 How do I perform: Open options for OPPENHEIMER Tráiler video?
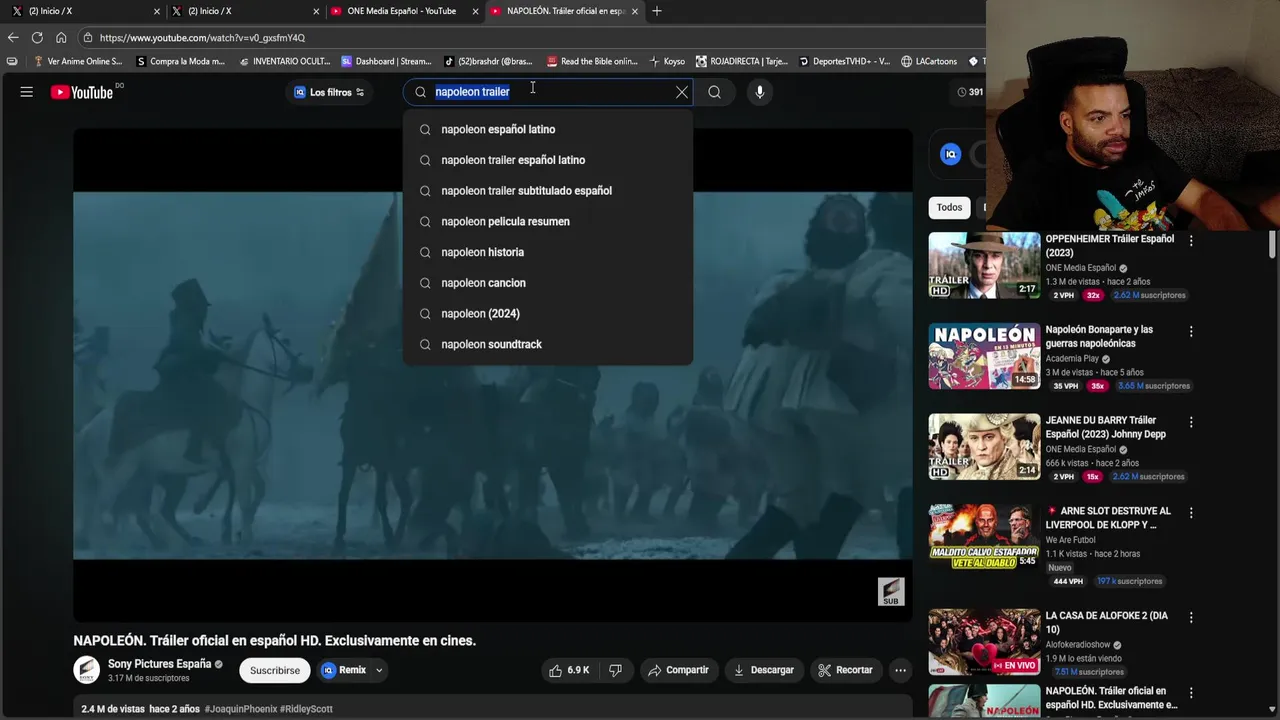click(1191, 240)
